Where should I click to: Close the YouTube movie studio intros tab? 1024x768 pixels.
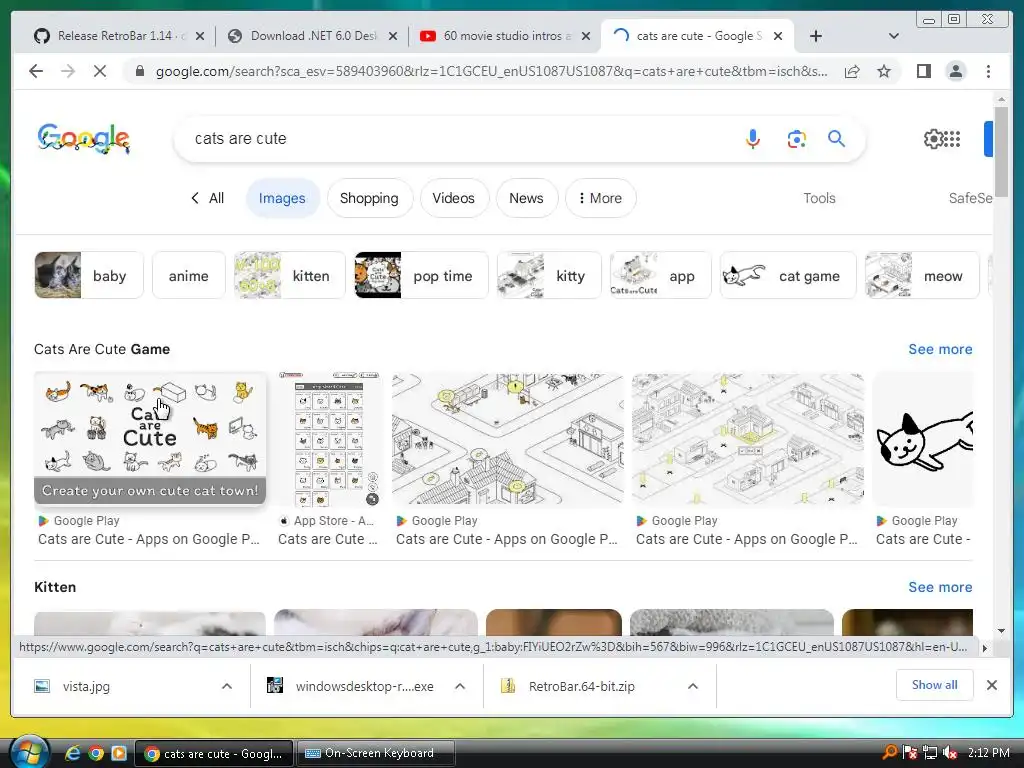[586, 37]
